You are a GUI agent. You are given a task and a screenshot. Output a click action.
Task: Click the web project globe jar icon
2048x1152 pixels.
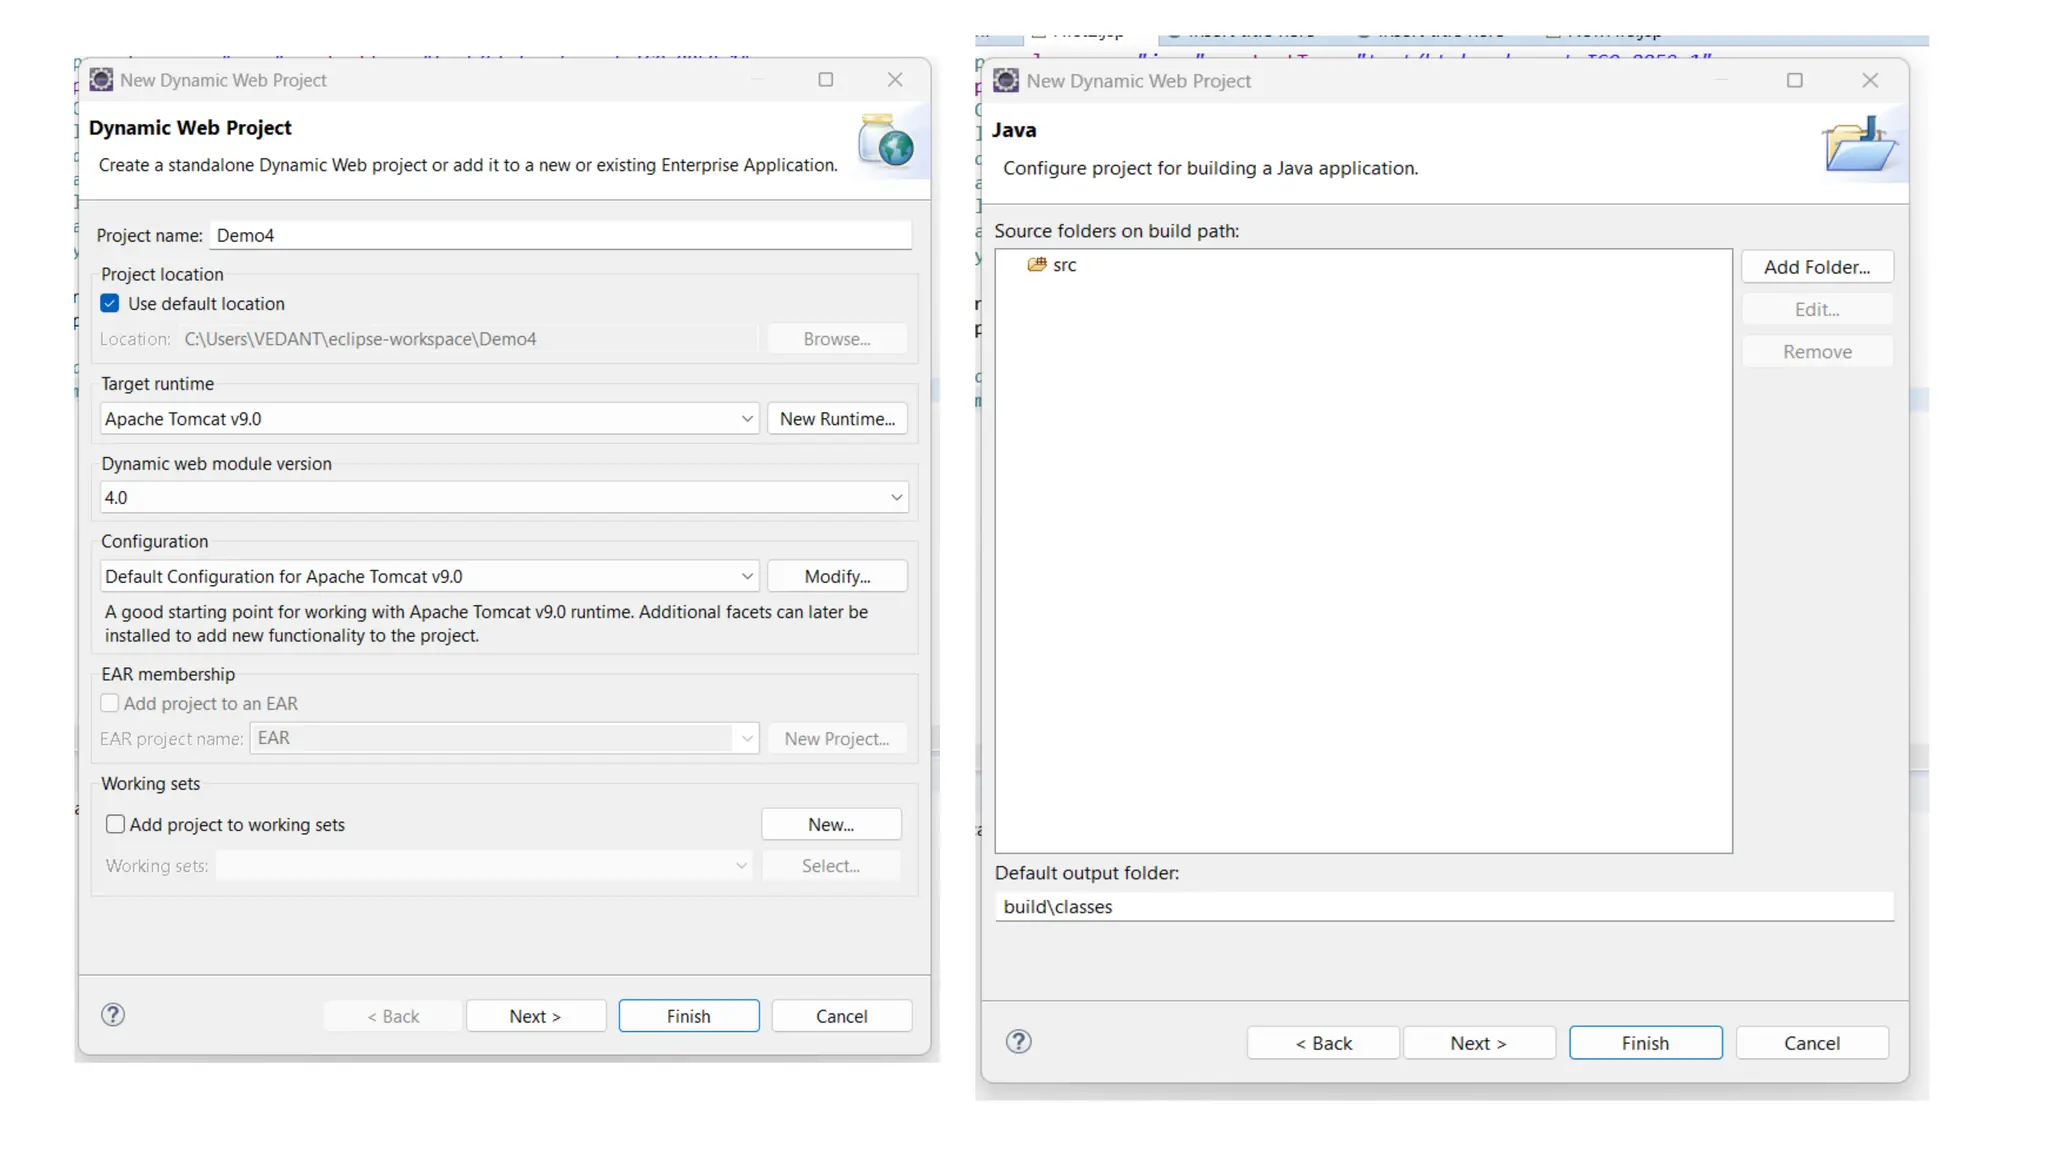[x=885, y=141]
